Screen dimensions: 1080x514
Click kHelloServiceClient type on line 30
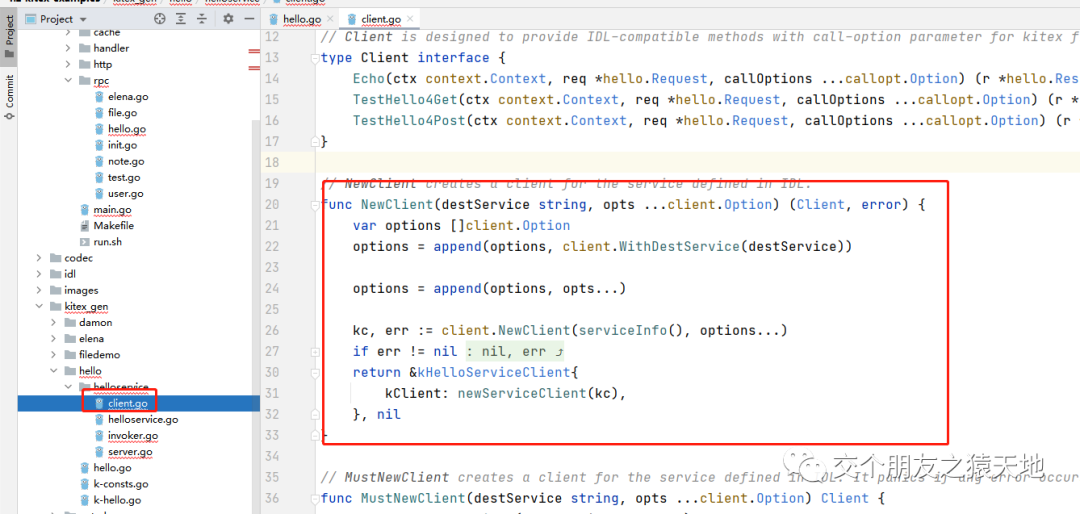(x=494, y=373)
